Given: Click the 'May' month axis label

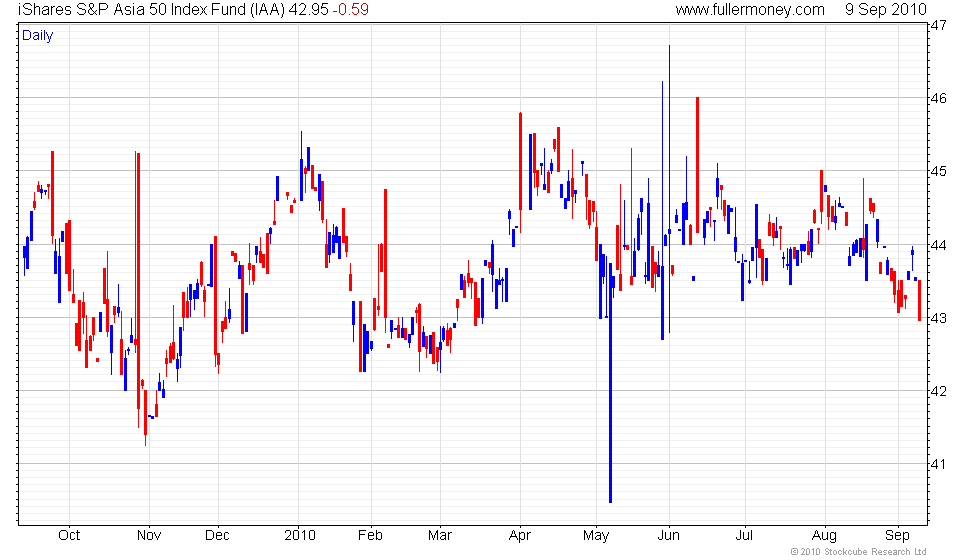Looking at the screenshot, I should pos(596,536).
